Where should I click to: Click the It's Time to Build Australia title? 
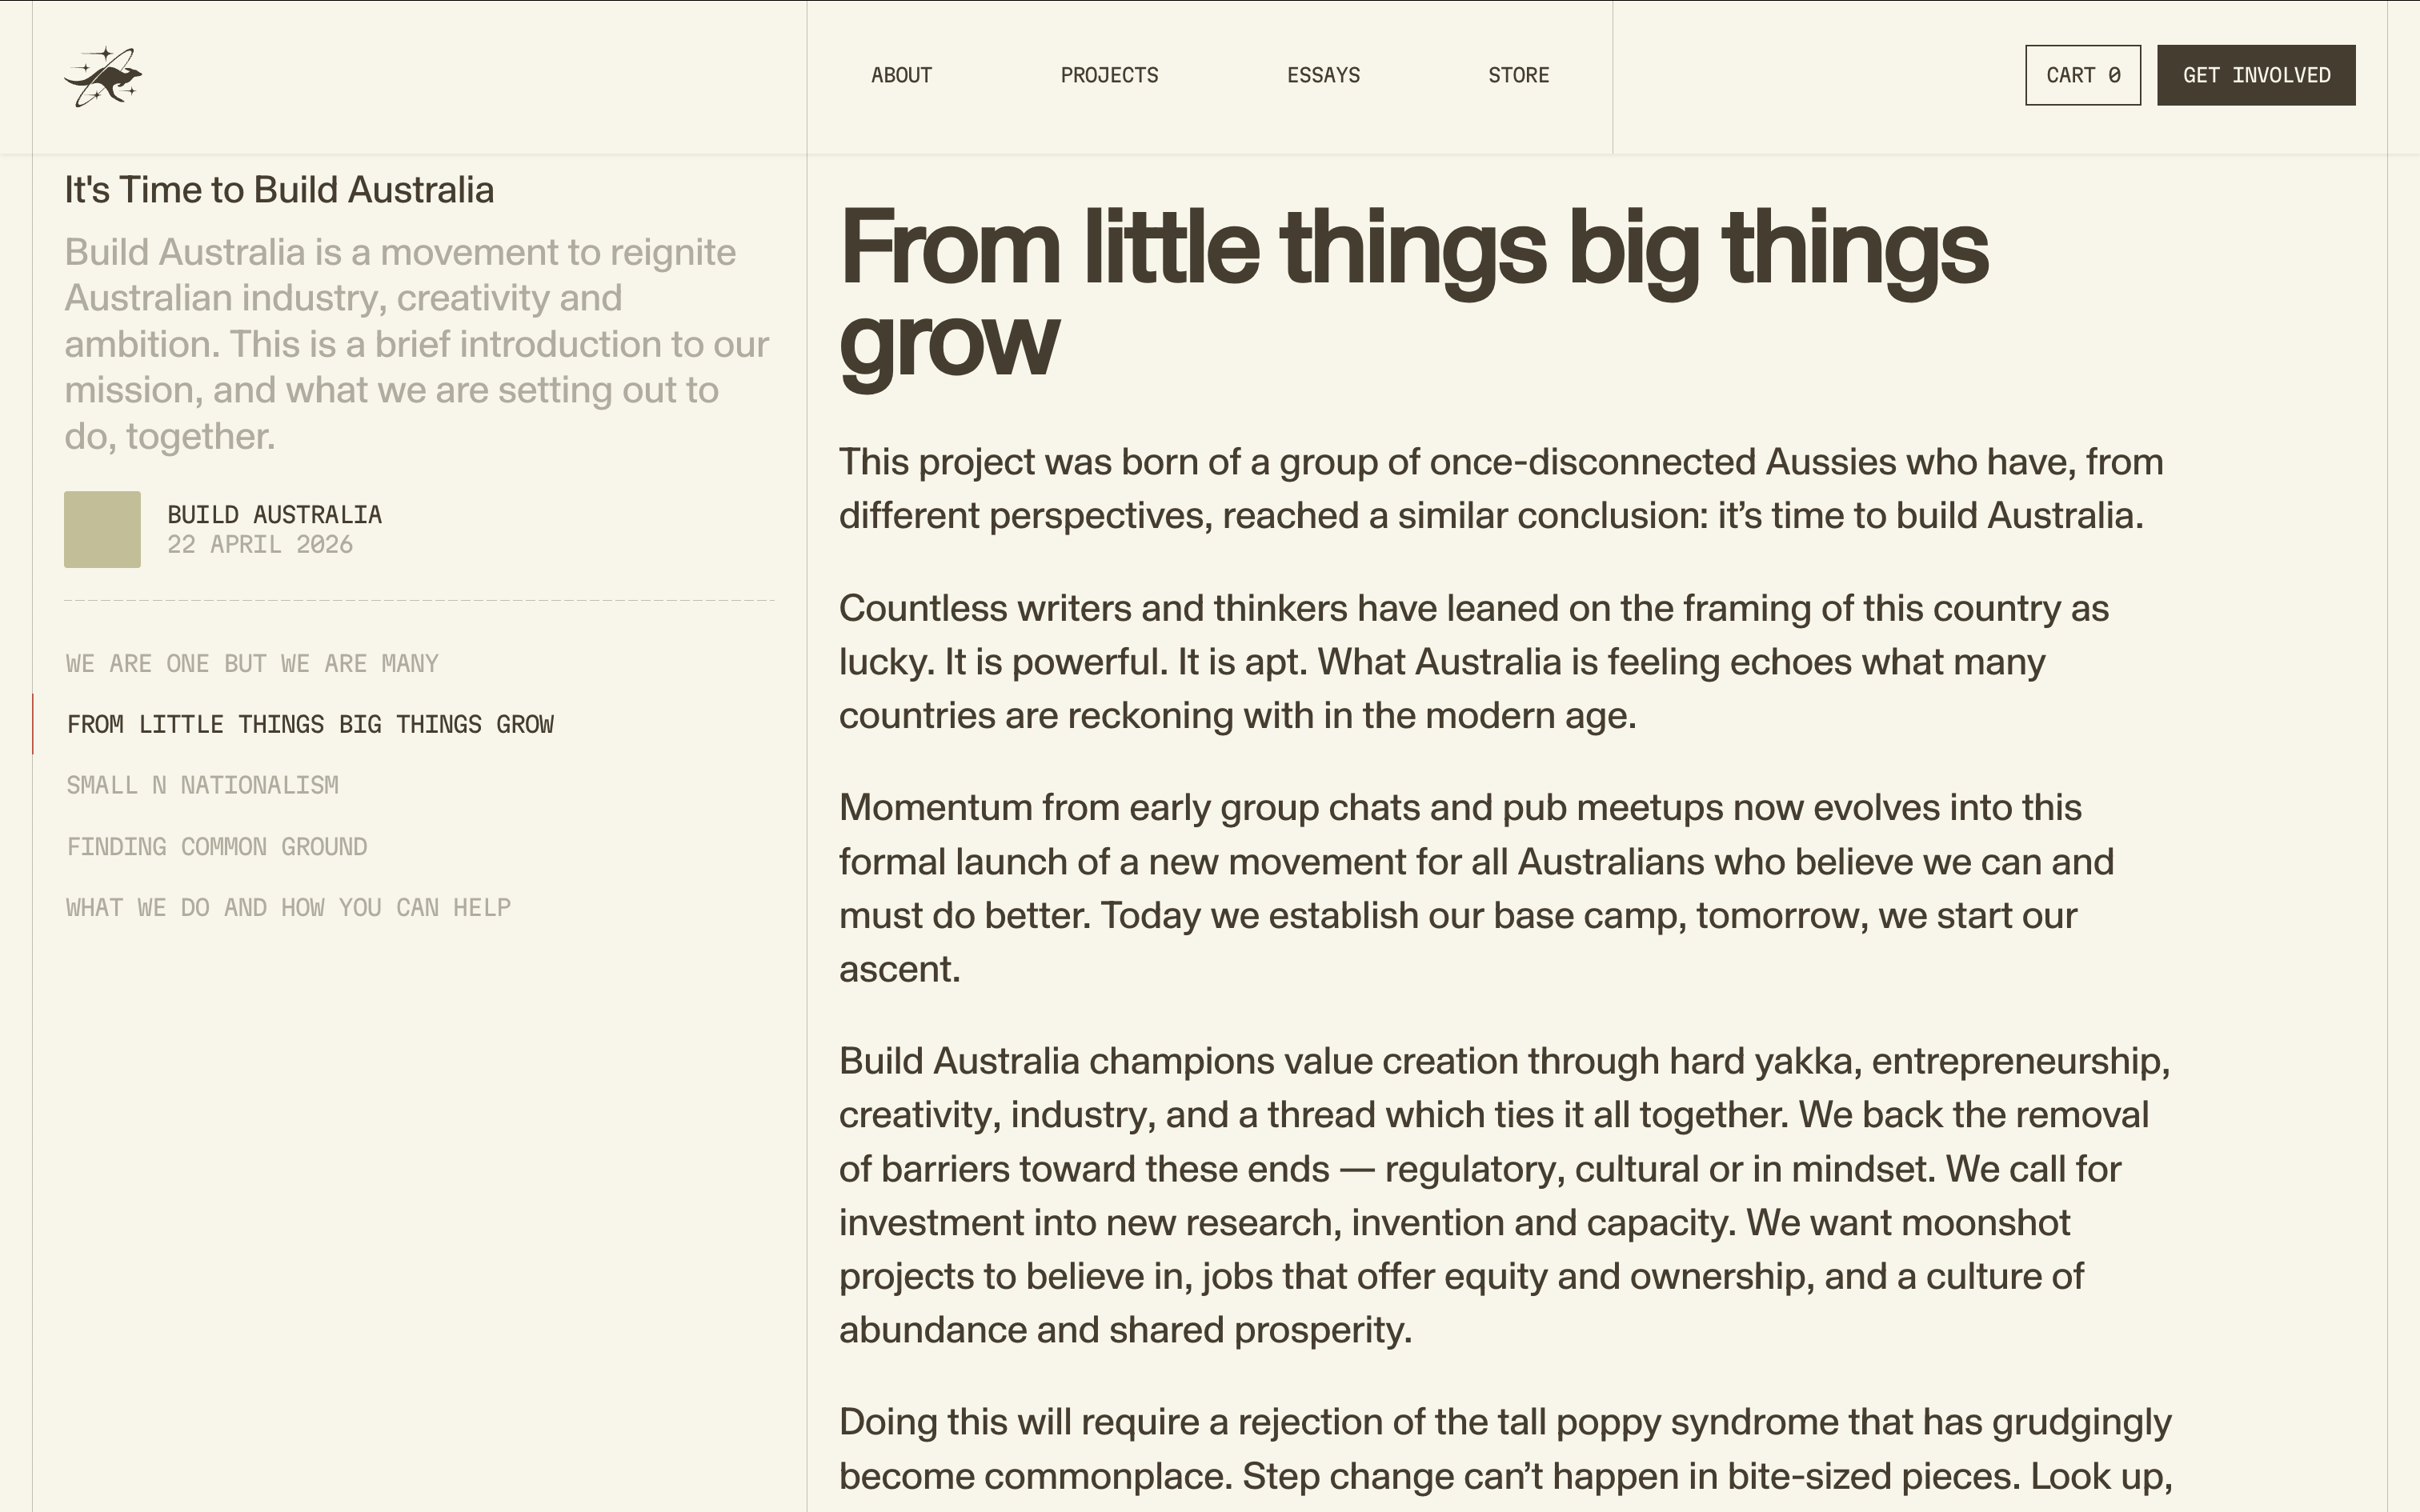279,190
